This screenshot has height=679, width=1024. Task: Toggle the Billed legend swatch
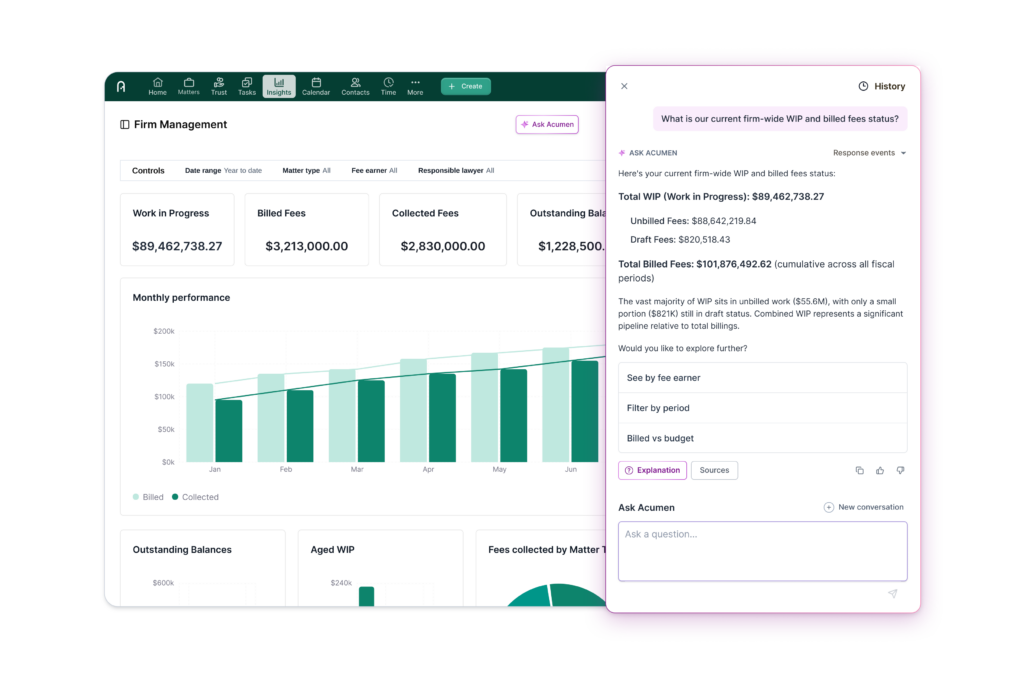click(x=136, y=497)
